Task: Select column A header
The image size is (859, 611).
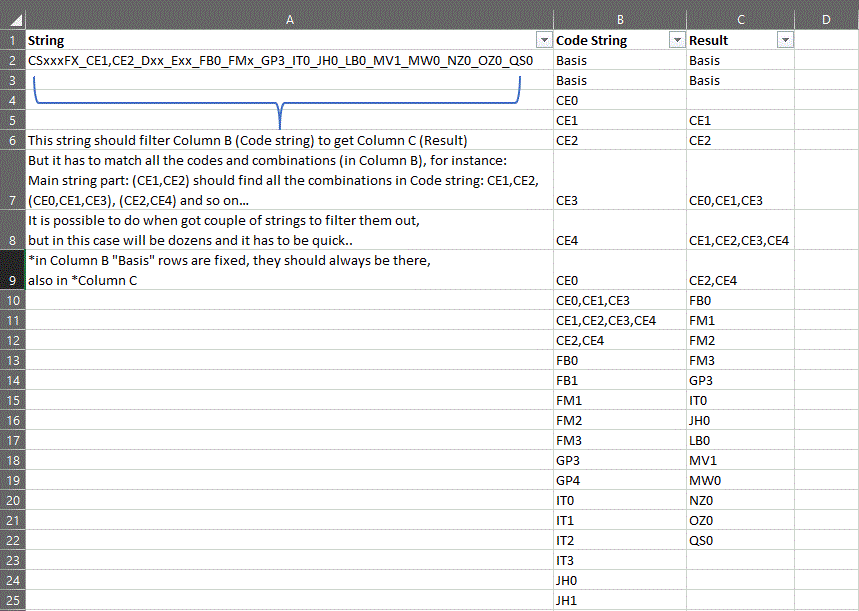Action: coord(290,20)
